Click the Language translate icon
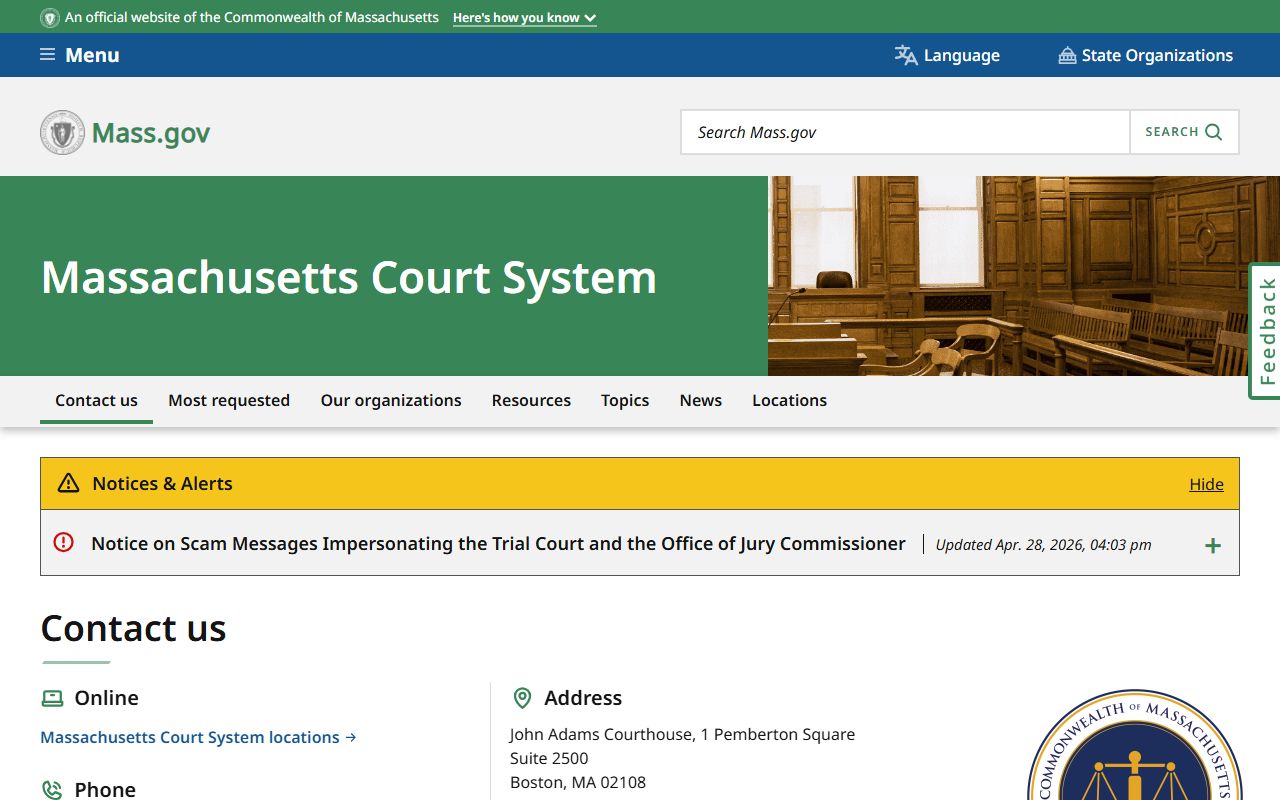 point(906,55)
